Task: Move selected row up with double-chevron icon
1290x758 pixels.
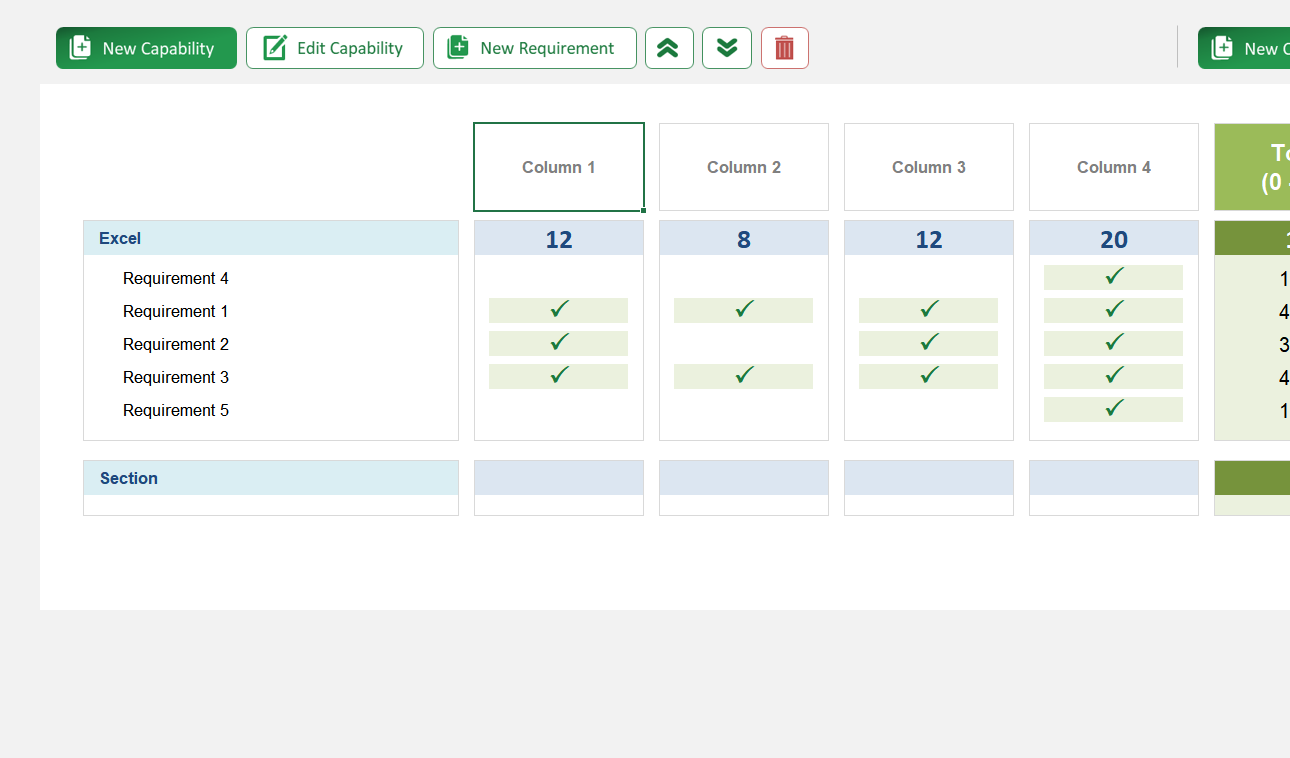Action: tap(669, 47)
